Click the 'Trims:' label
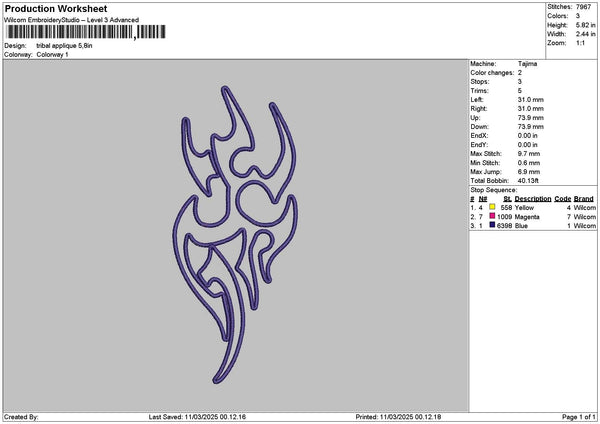This screenshot has width=600, height=424. (x=479, y=91)
